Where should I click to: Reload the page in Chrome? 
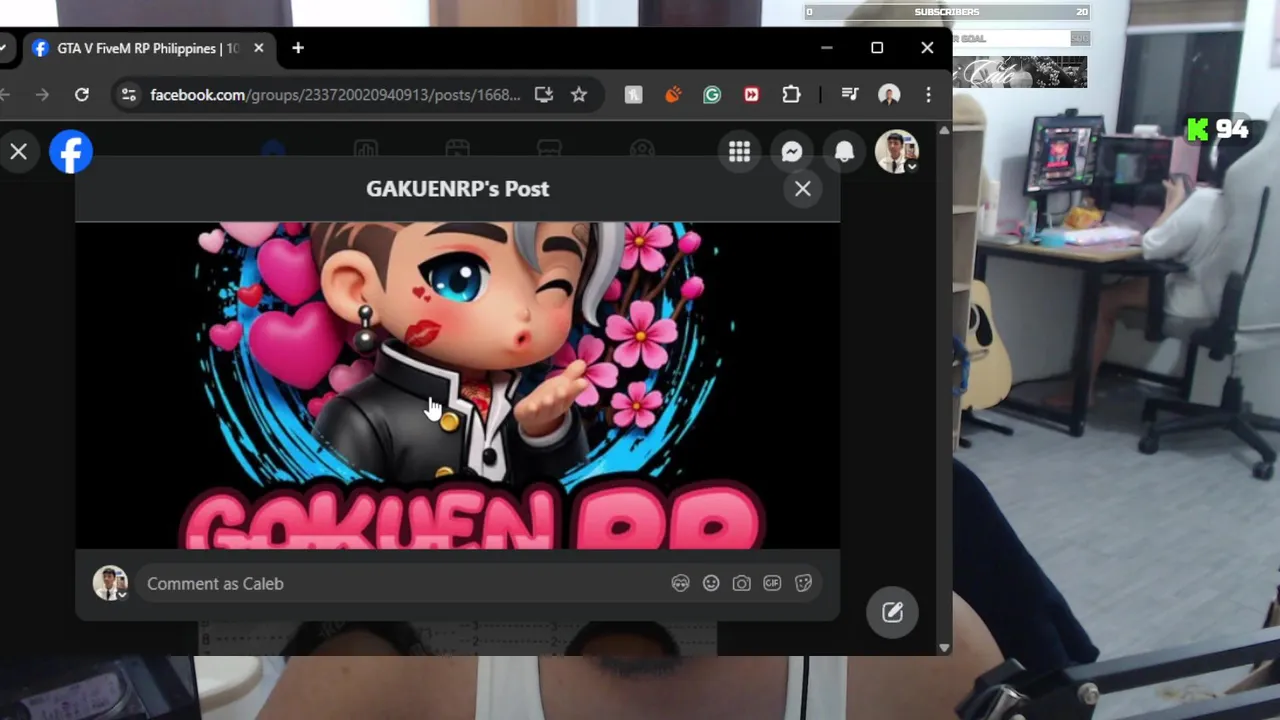tap(82, 94)
